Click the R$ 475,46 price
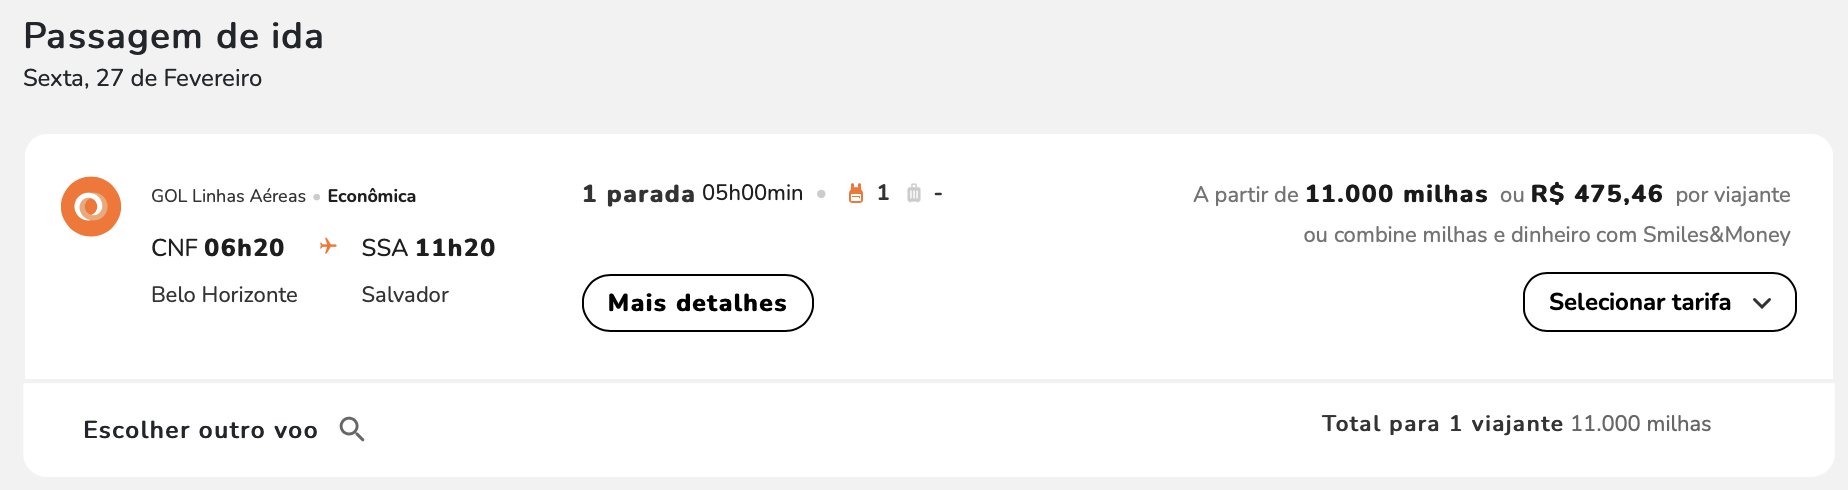1848x490 pixels. (1596, 194)
